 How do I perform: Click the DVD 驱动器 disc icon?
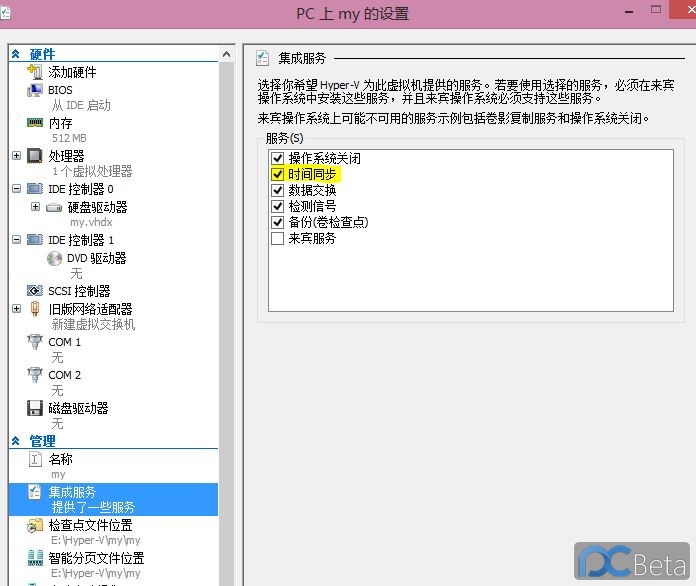click(x=54, y=258)
